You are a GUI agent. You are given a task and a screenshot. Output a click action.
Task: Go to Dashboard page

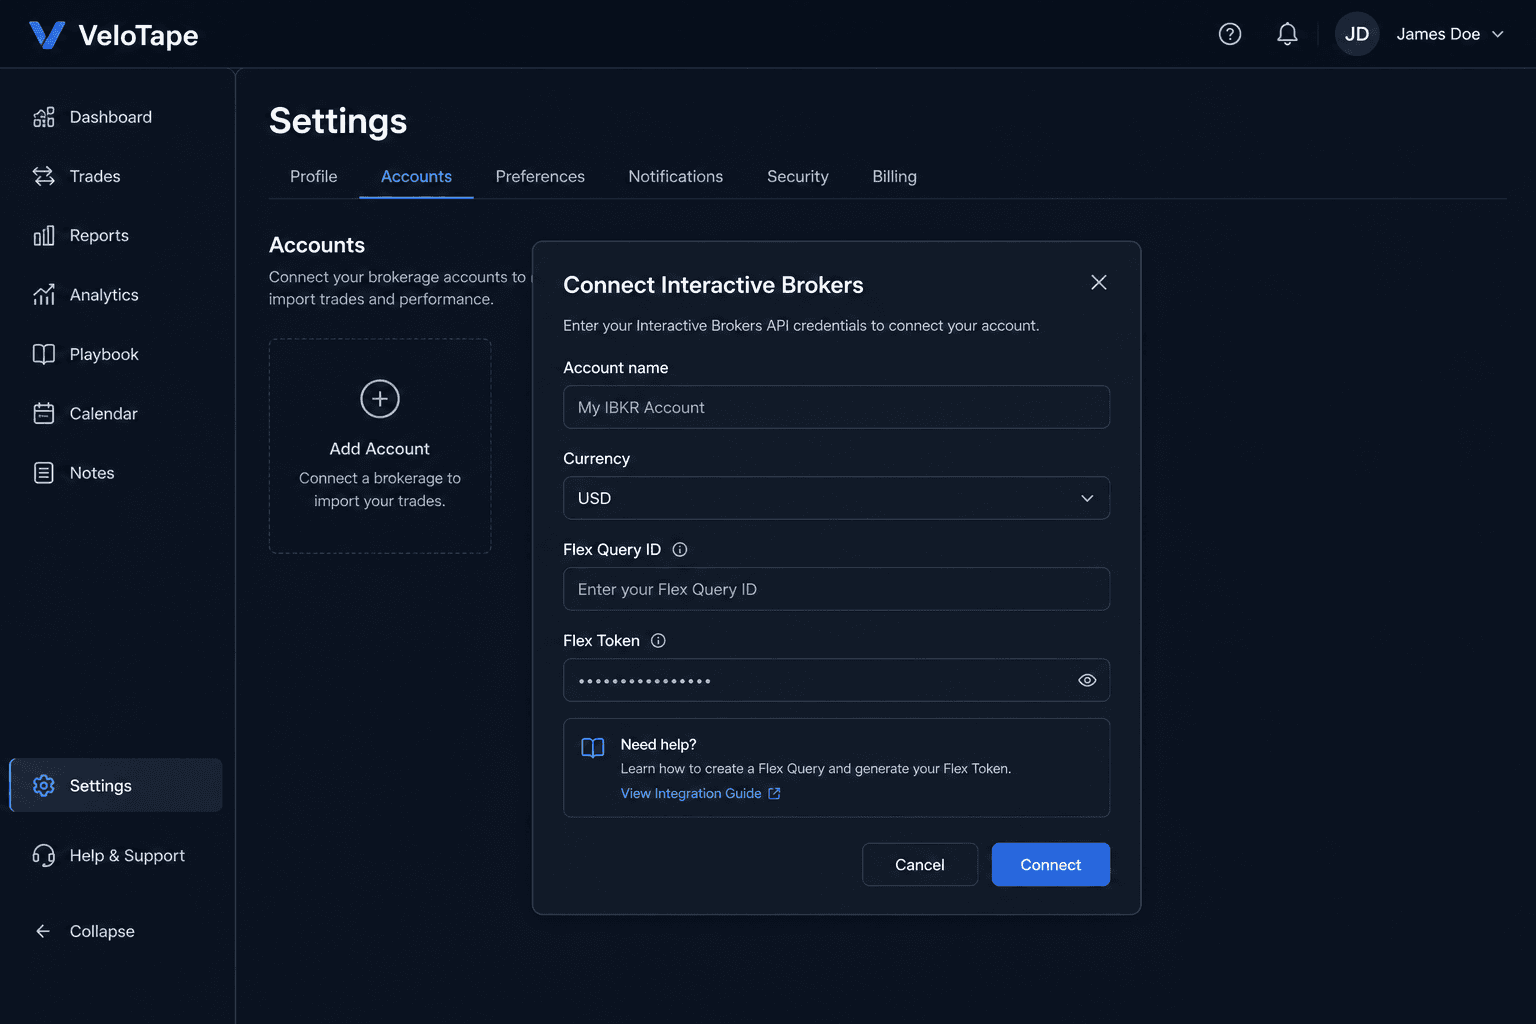111,117
